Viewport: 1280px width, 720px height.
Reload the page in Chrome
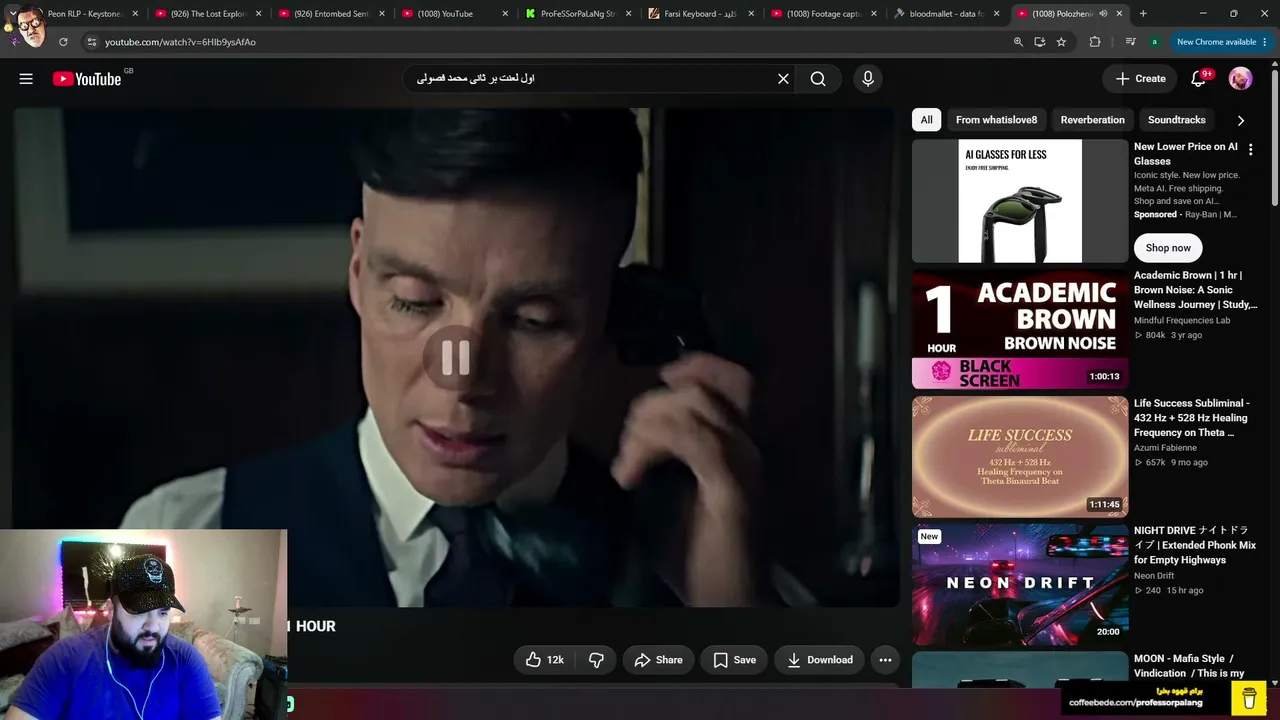tap(63, 42)
